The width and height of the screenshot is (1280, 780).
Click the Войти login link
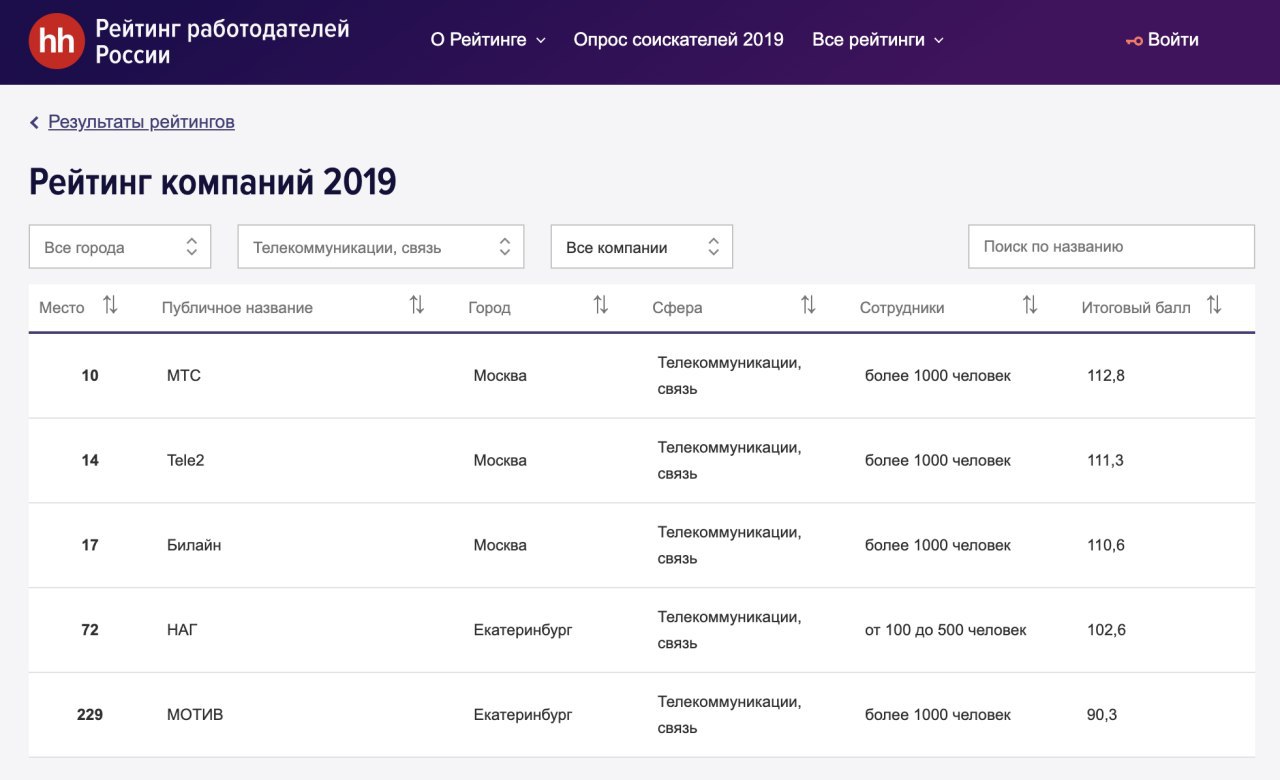1173,40
